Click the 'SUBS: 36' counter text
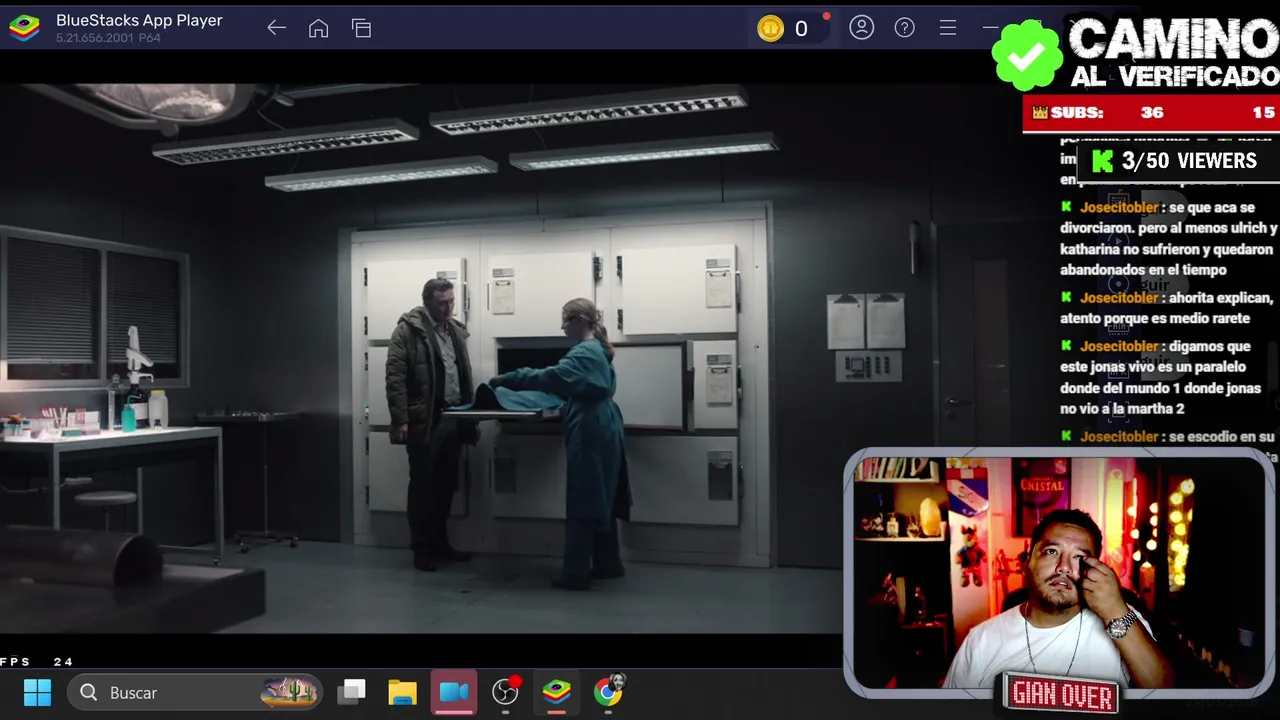 tap(1107, 113)
